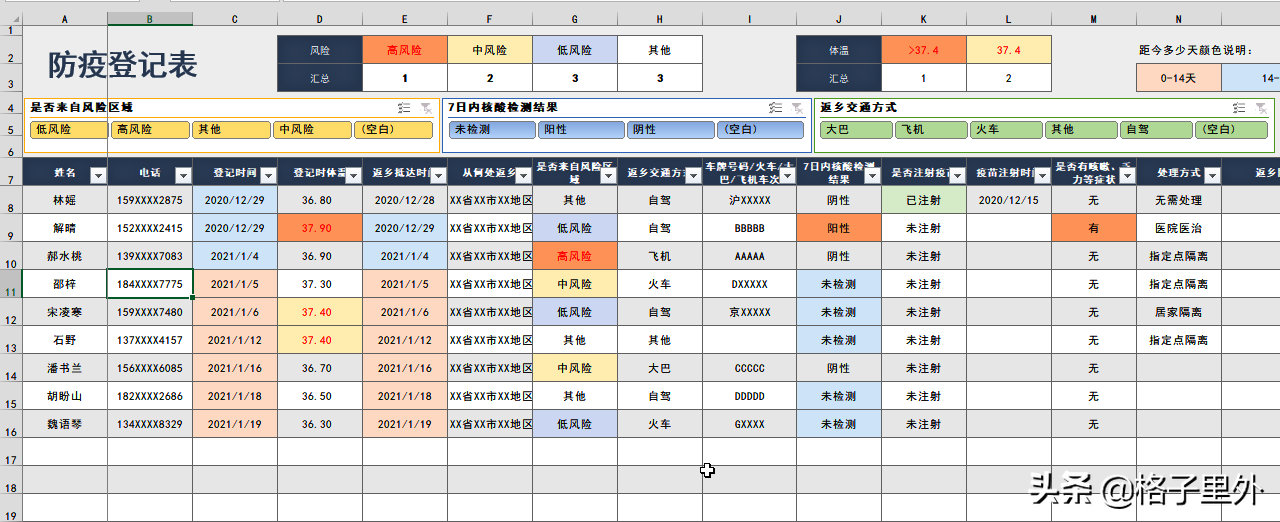Select 其他 in the risk area slicer
Screen dimensions: 1280x522
[231, 129]
